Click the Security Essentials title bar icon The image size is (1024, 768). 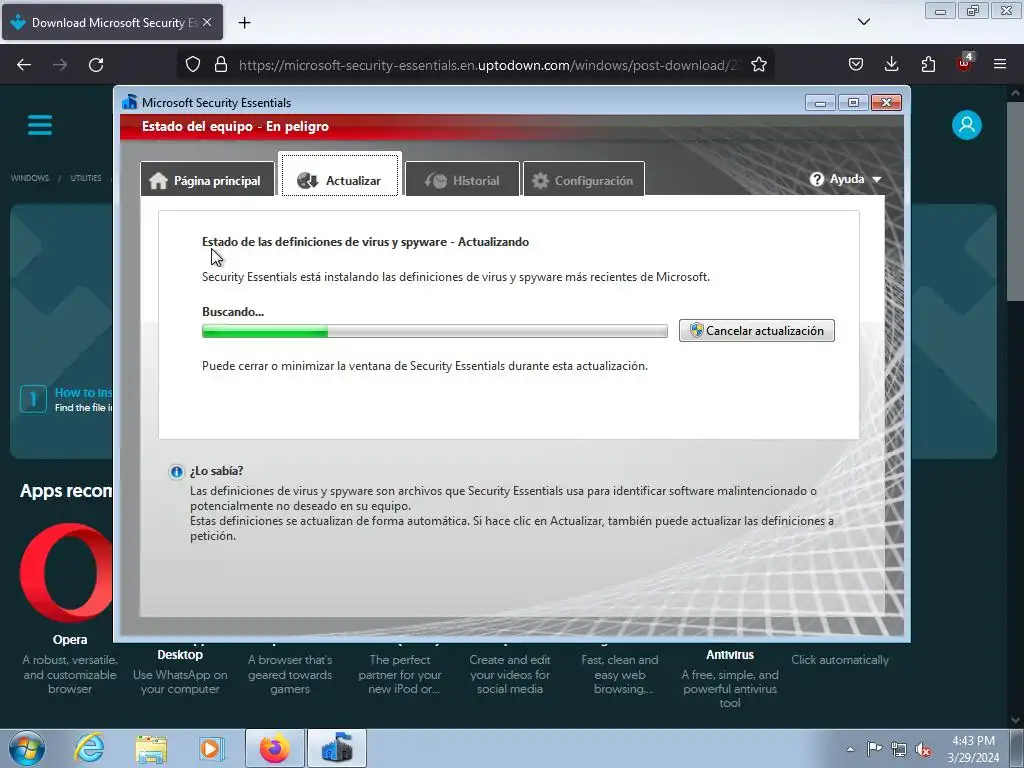(130, 102)
